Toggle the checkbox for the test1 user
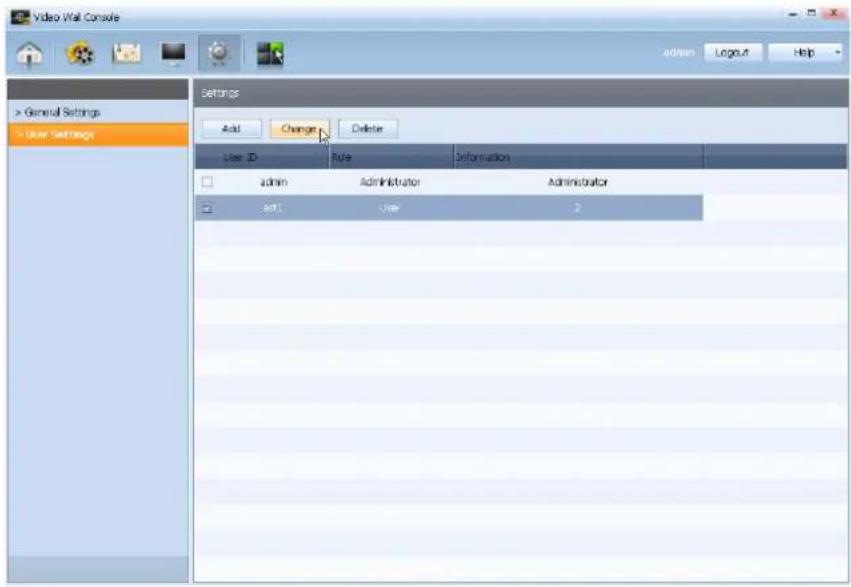 (x=207, y=208)
